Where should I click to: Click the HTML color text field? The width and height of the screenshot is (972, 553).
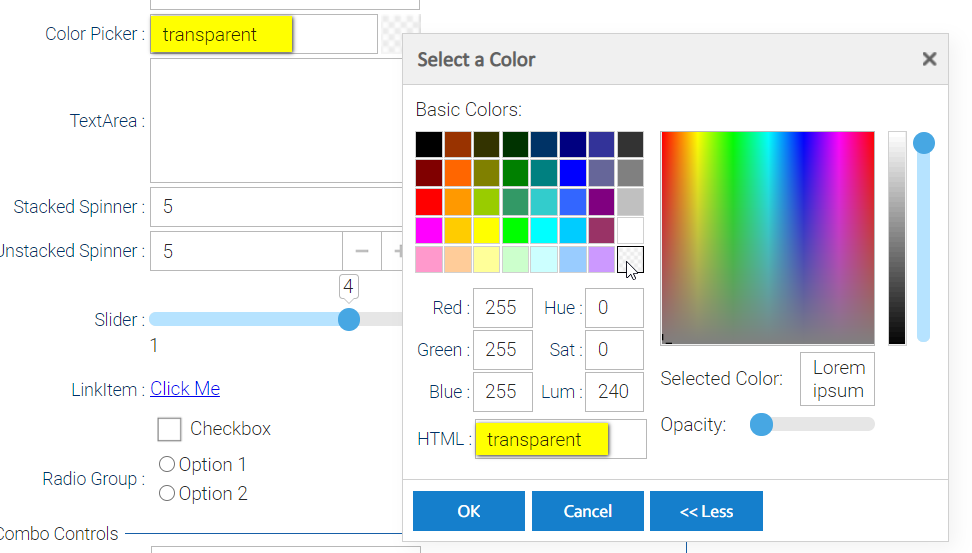click(x=560, y=440)
